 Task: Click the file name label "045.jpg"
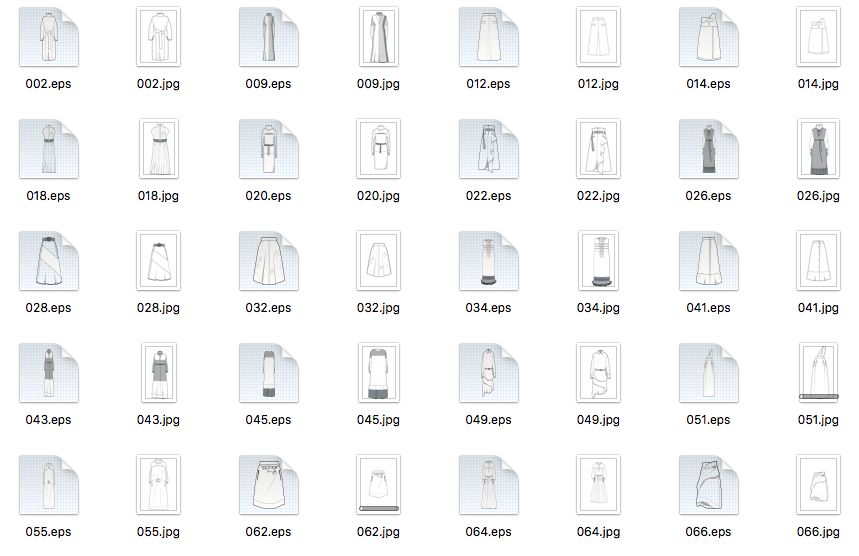click(x=379, y=420)
